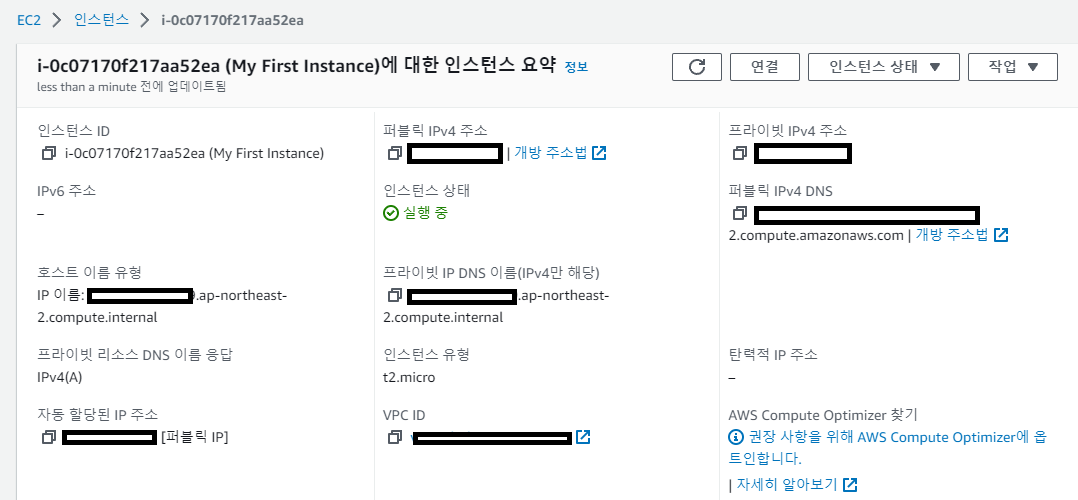Viewport: 1078px width, 500px height.
Task: Copy the public IPv4 address
Action: click(394, 153)
